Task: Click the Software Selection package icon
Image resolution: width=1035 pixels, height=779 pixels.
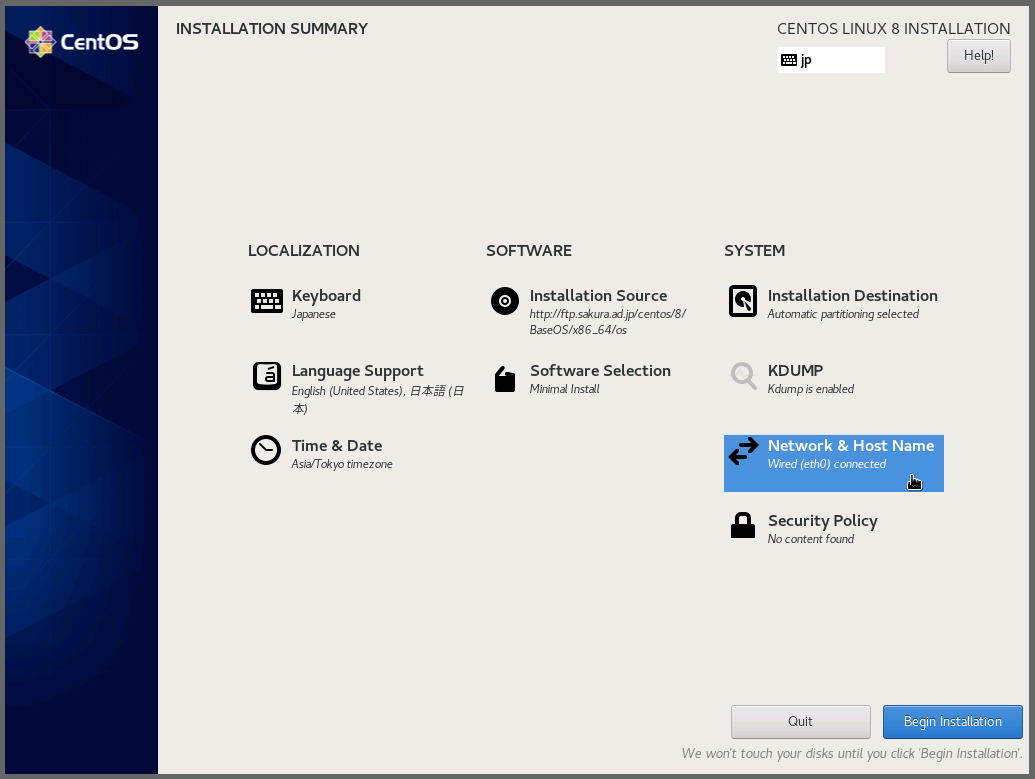Action: pyautogui.click(x=505, y=379)
